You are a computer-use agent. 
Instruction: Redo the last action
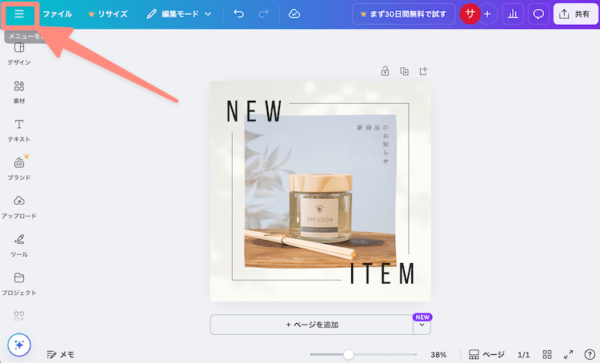(x=263, y=14)
